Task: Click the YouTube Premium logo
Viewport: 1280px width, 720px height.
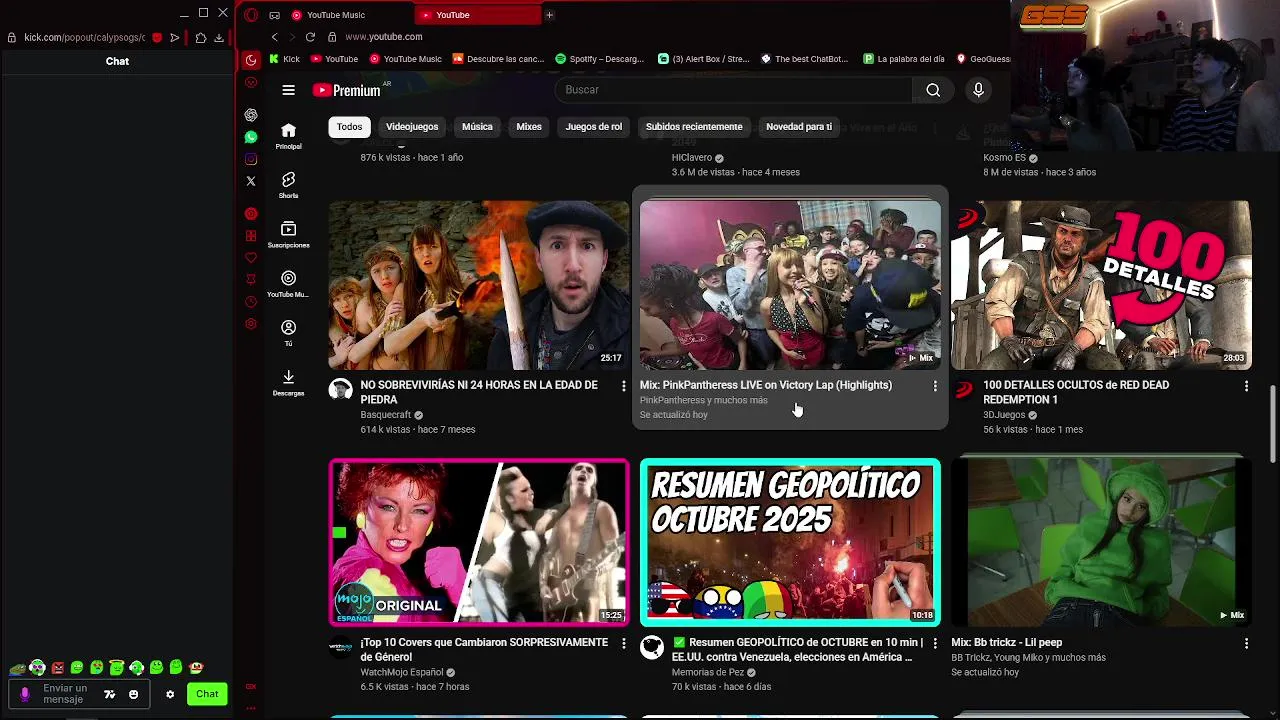Action: click(347, 90)
